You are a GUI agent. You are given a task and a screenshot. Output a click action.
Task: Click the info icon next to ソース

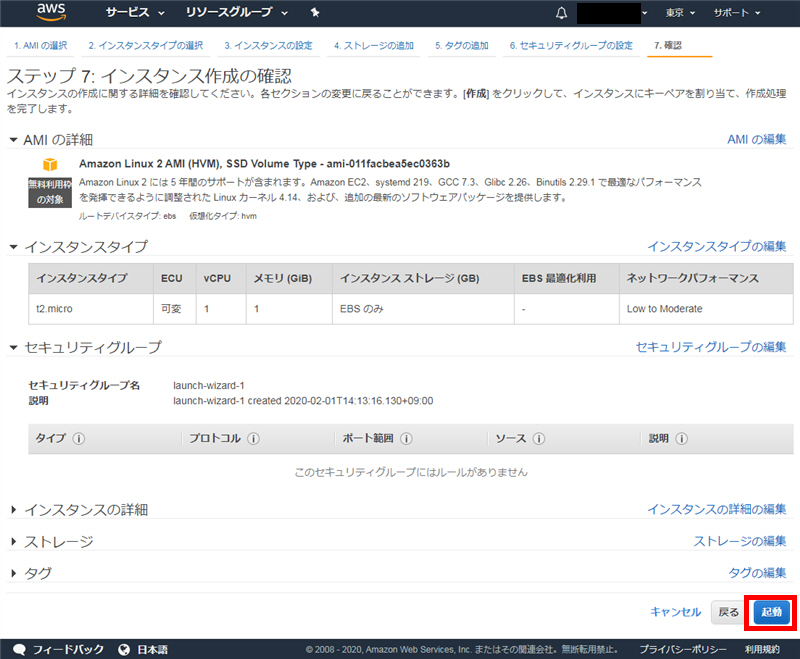(539, 439)
